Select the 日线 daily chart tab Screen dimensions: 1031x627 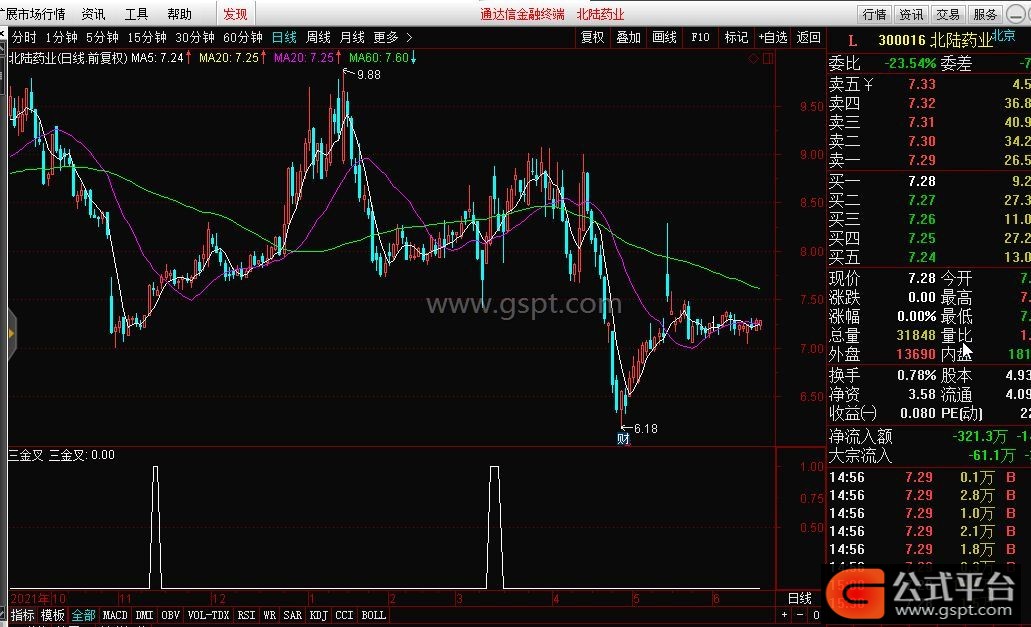(284, 37)
